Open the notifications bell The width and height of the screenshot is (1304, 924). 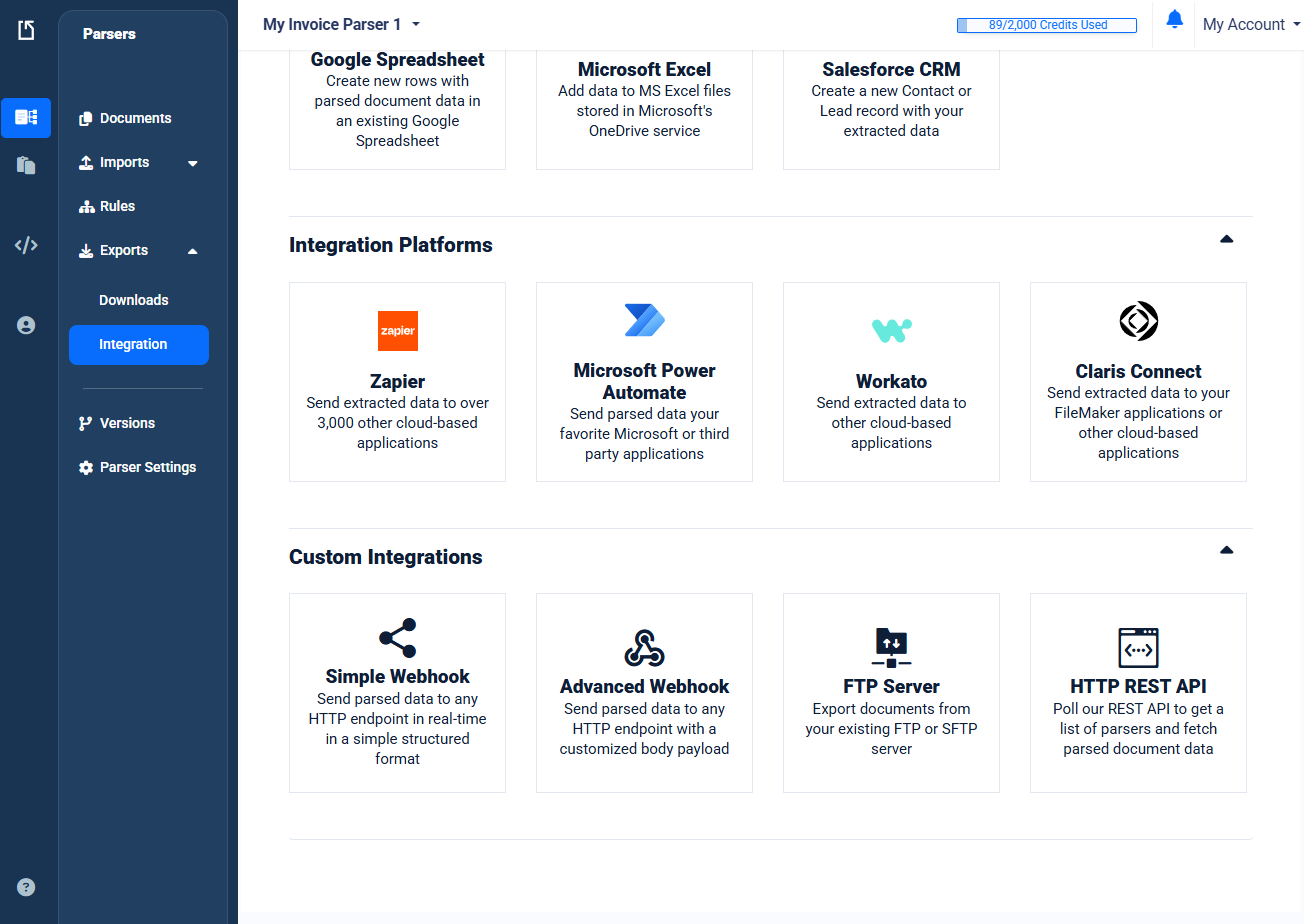coord(1175,20)
